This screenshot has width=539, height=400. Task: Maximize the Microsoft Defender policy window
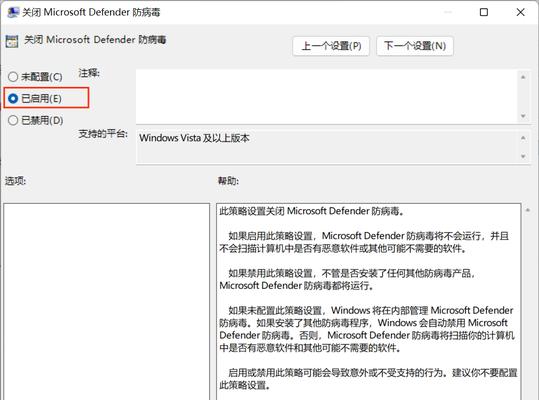pos(484,12)
